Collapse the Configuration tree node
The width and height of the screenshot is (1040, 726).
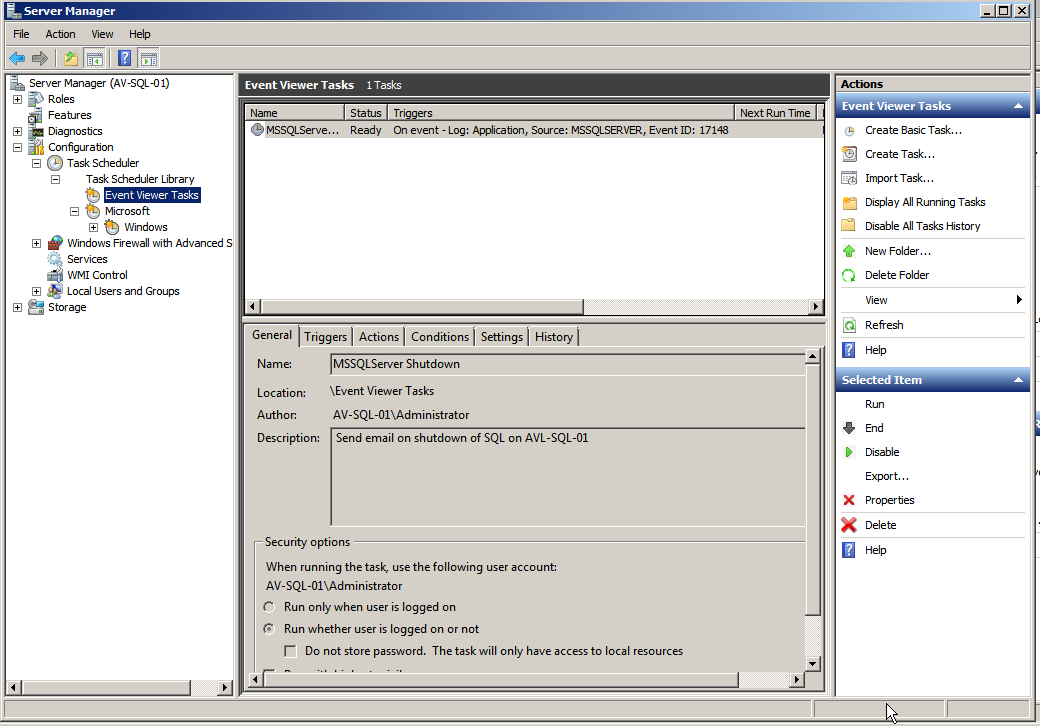[17, 147]
